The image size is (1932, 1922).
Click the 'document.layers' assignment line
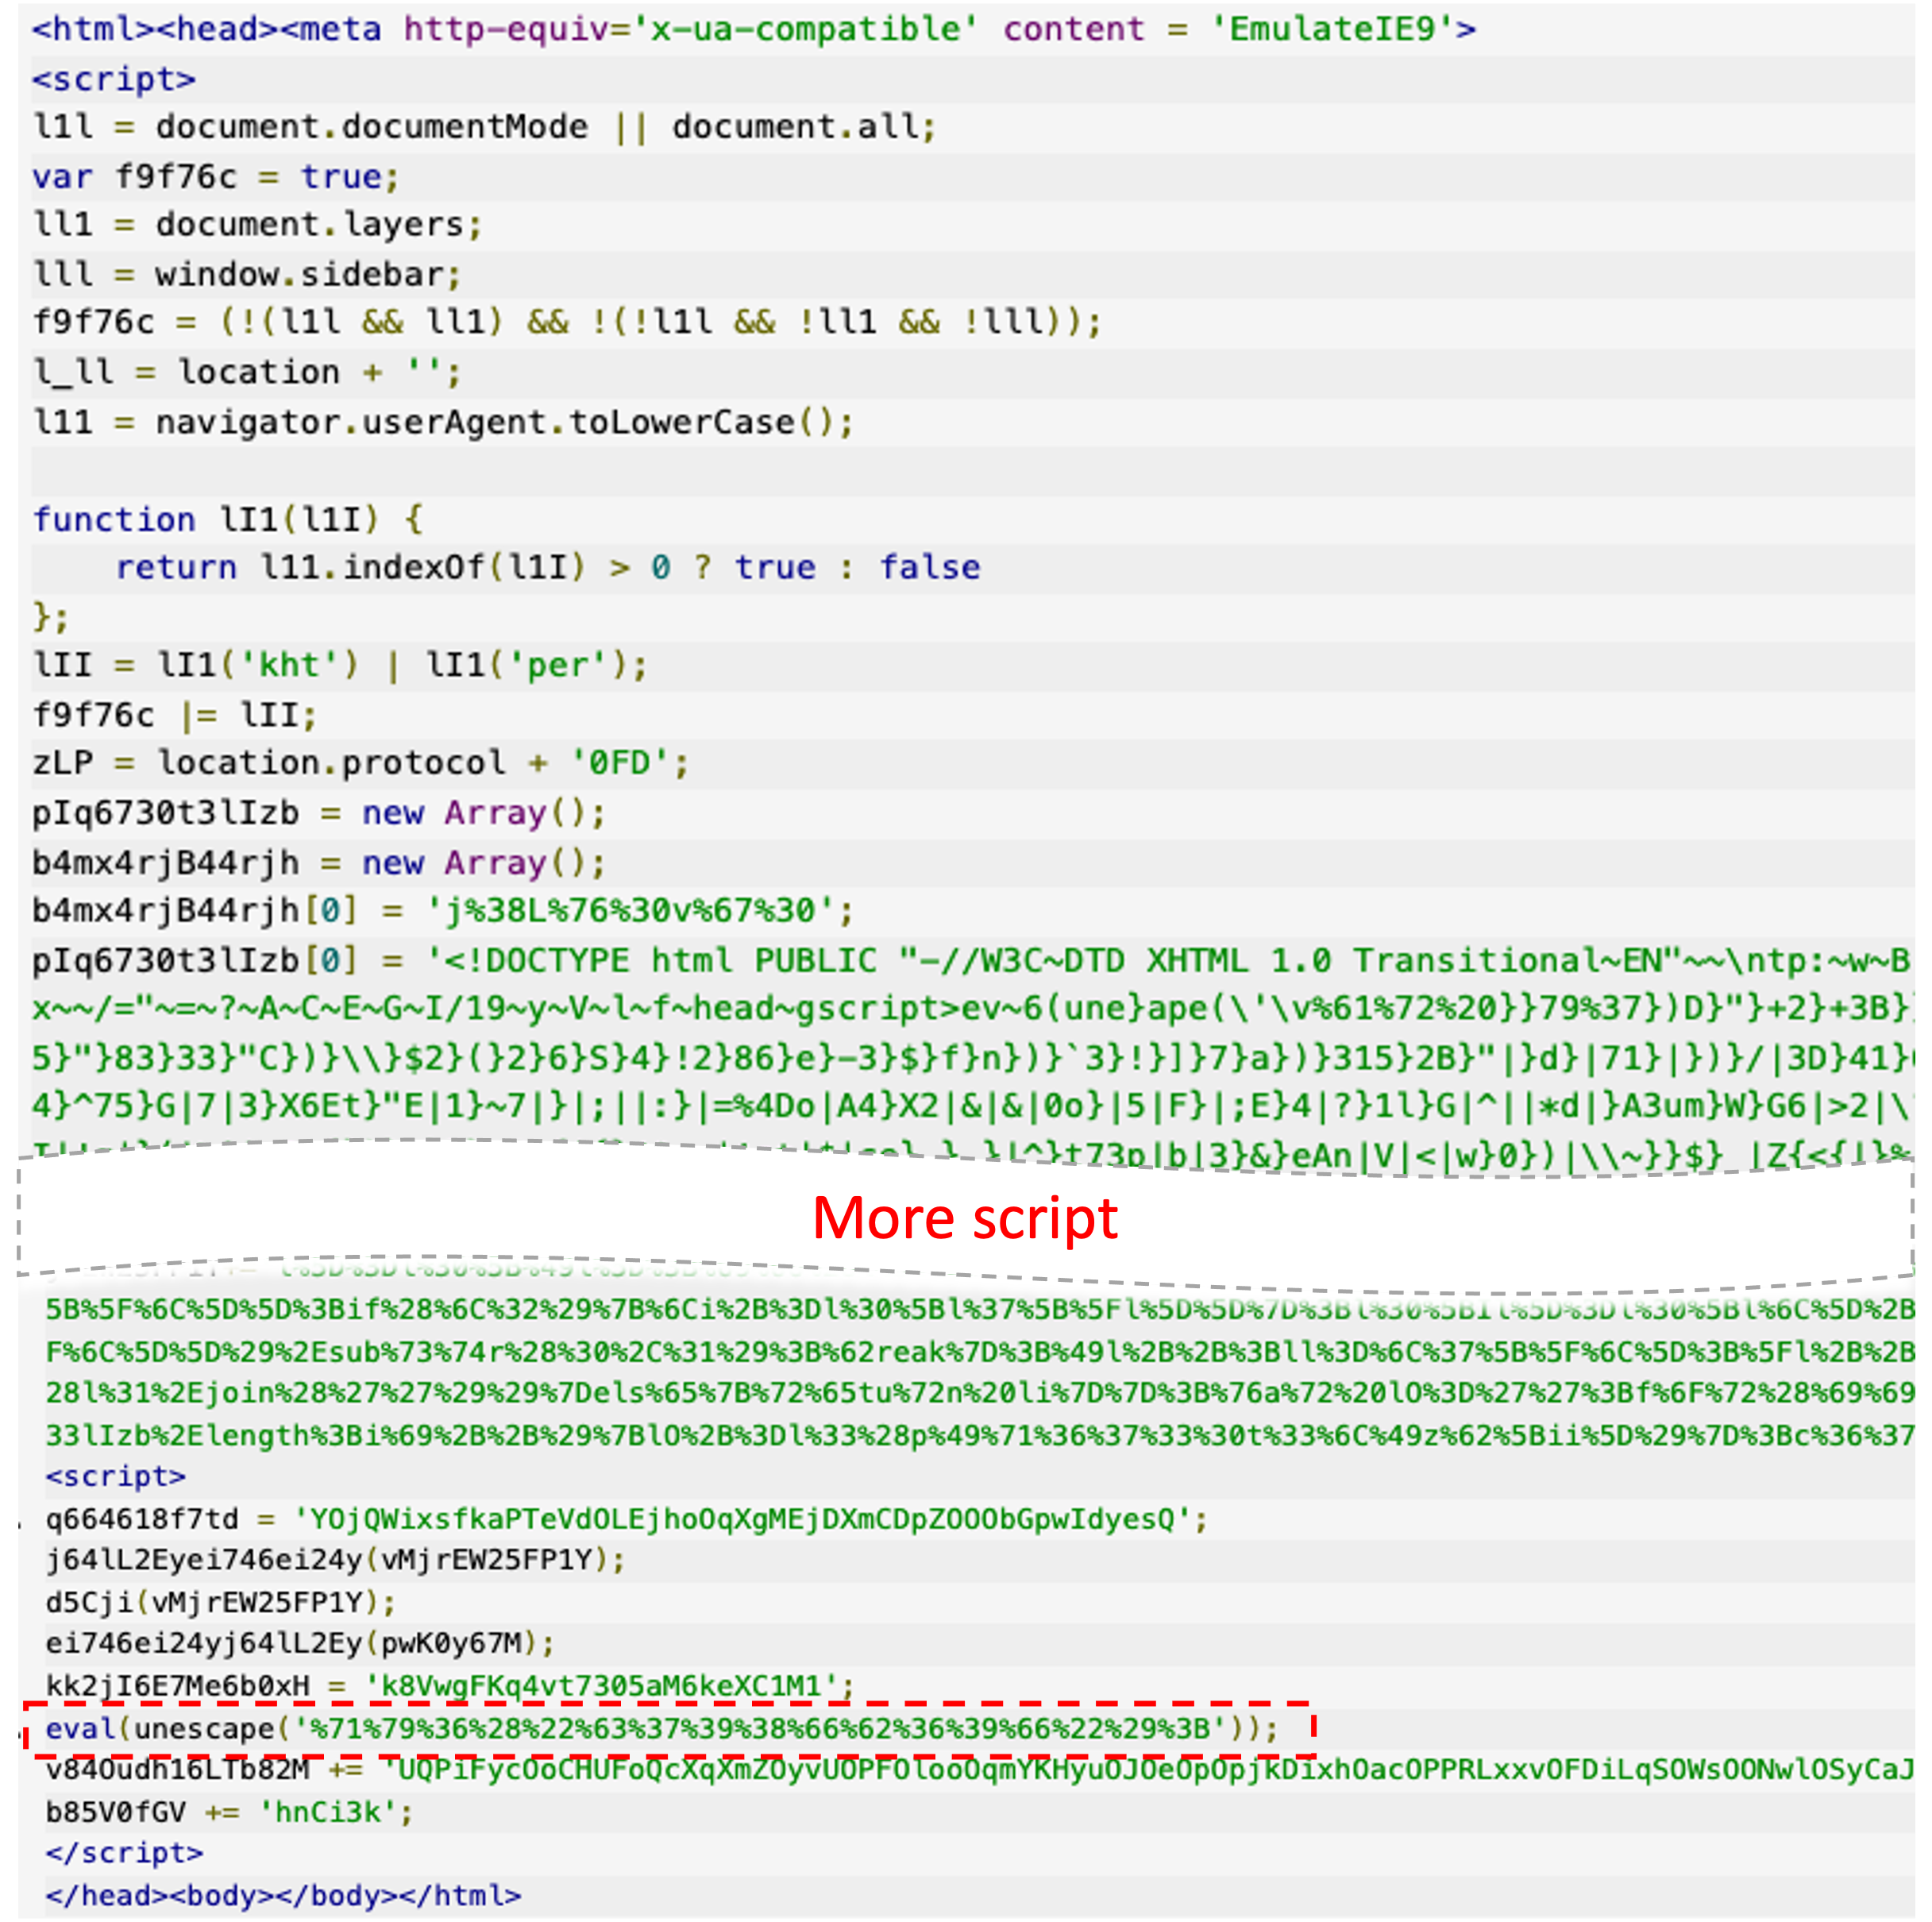257,224
